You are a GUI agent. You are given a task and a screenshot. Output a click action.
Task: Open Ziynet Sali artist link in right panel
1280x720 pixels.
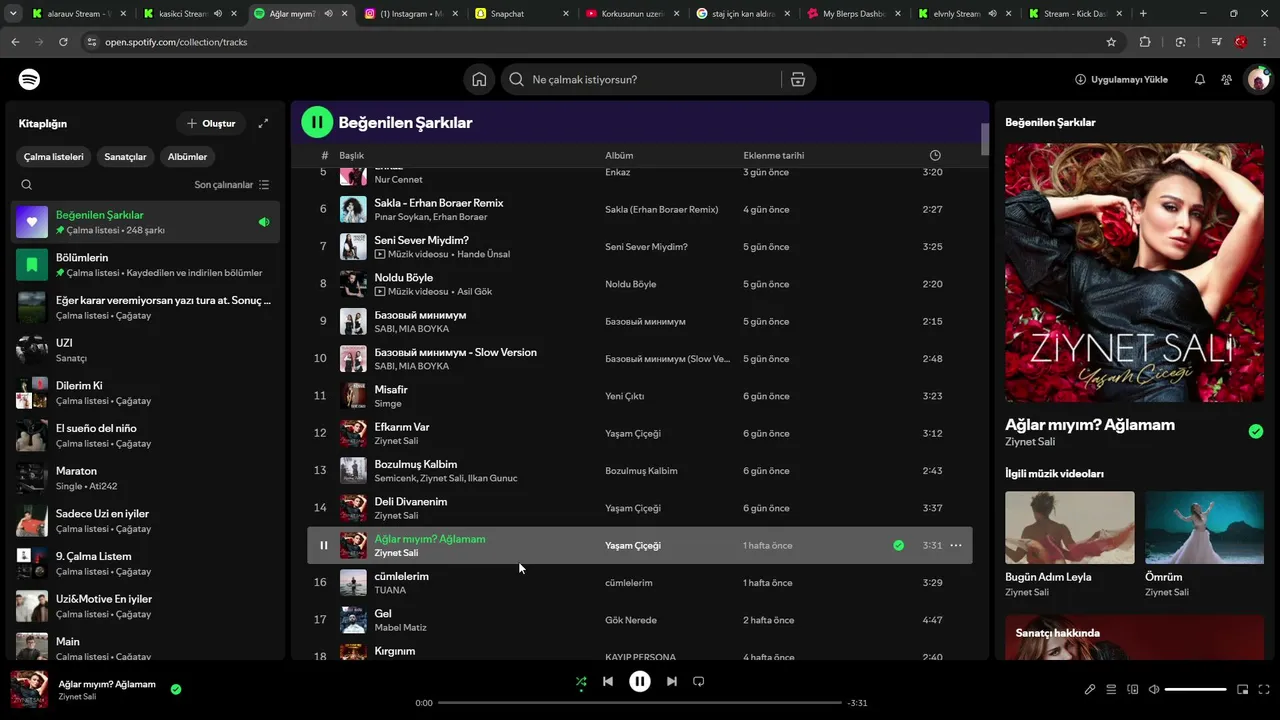click(x=1030, y=442)
